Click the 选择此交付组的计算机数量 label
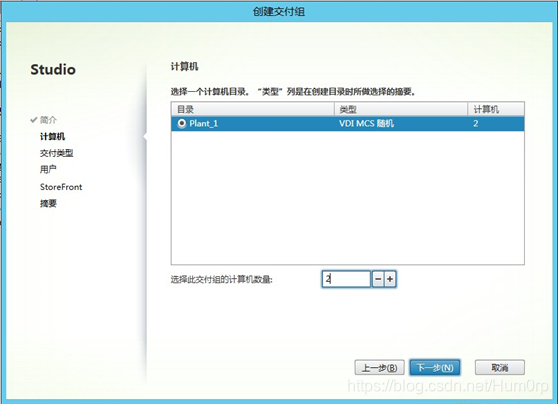 (221, 280)
